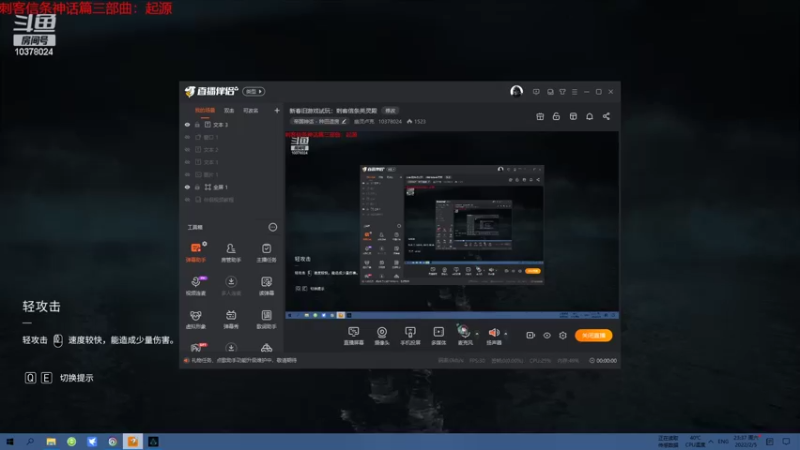
Task: Toggle the preview eye icon beside 关闭直播
Action: click(x=547, y=335)
